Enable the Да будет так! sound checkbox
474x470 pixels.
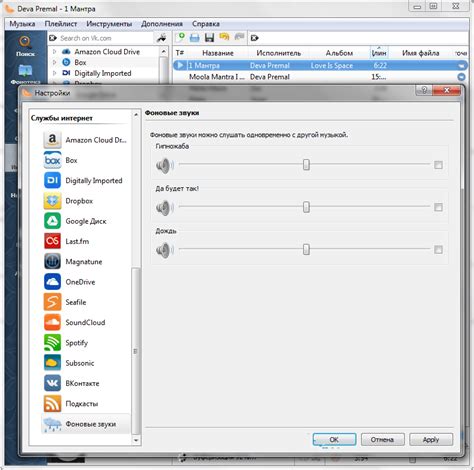click(438, 207)
